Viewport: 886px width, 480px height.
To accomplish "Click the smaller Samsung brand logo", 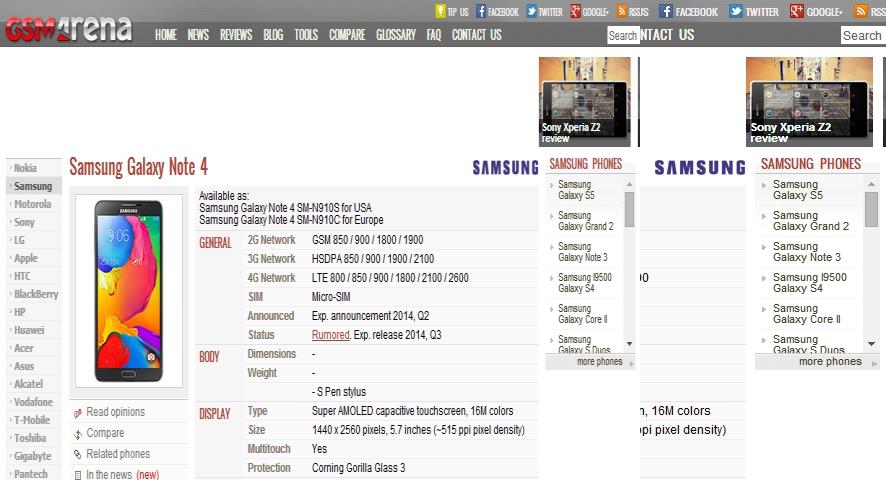I will (505, 167).
